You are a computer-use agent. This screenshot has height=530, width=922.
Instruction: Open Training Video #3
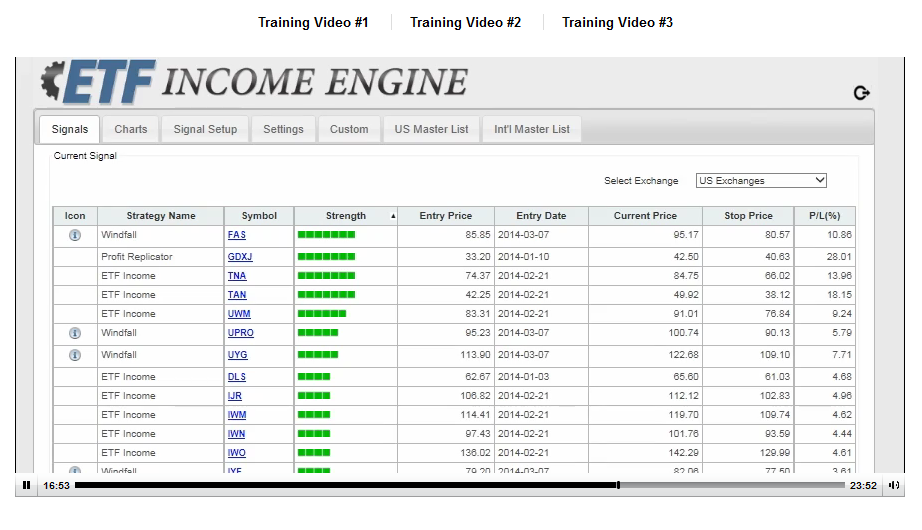click(x=617, y=22)
